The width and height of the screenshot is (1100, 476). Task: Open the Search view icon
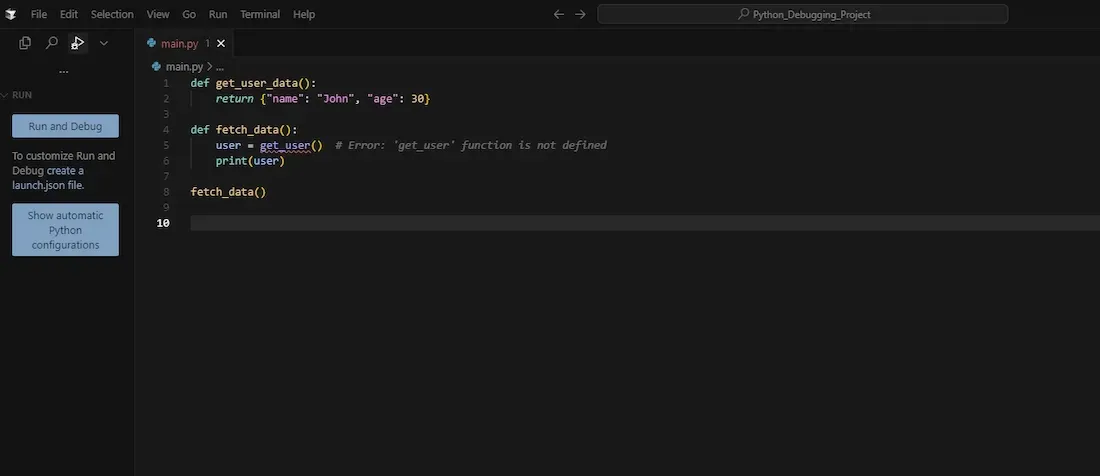point(51,43)
